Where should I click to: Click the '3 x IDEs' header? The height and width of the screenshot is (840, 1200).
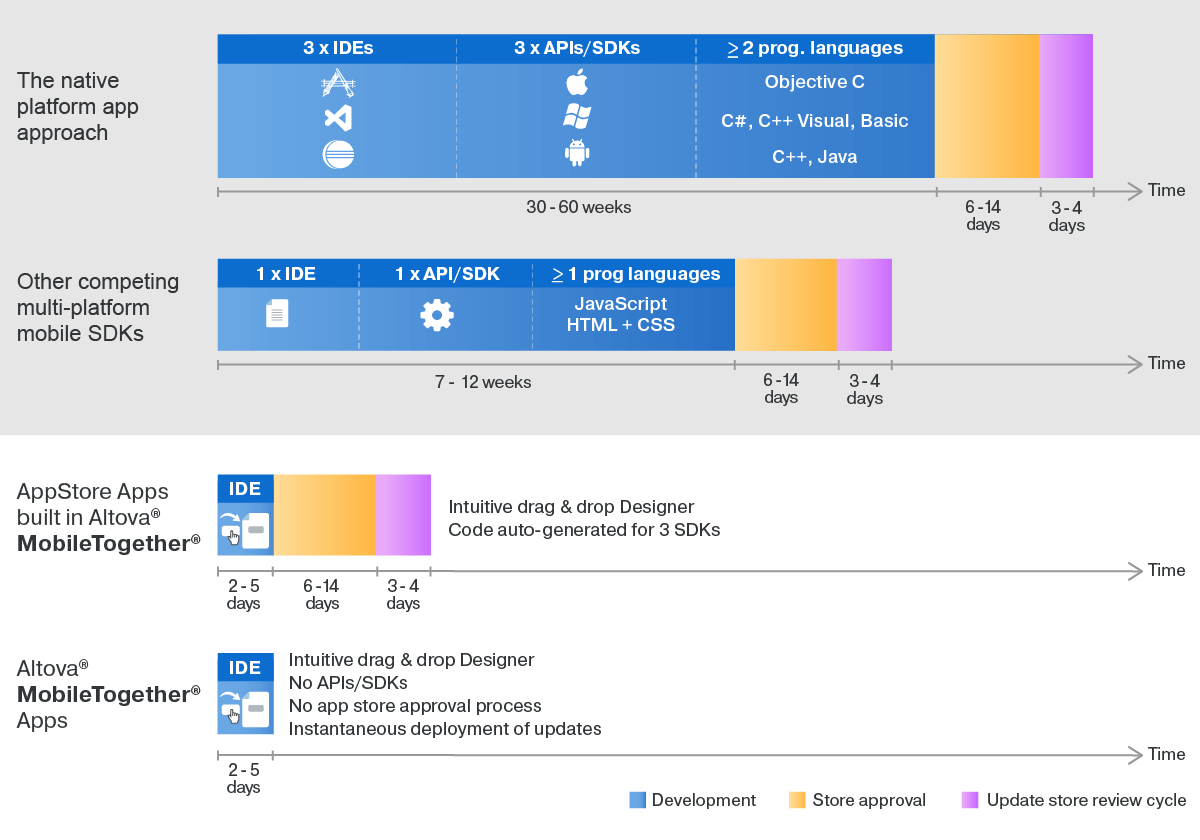338,48
